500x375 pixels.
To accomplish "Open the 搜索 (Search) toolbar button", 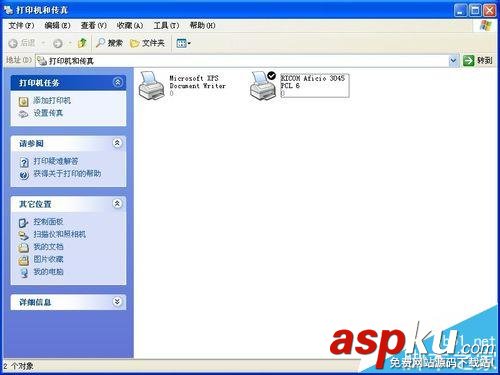I will click(109, 43).
